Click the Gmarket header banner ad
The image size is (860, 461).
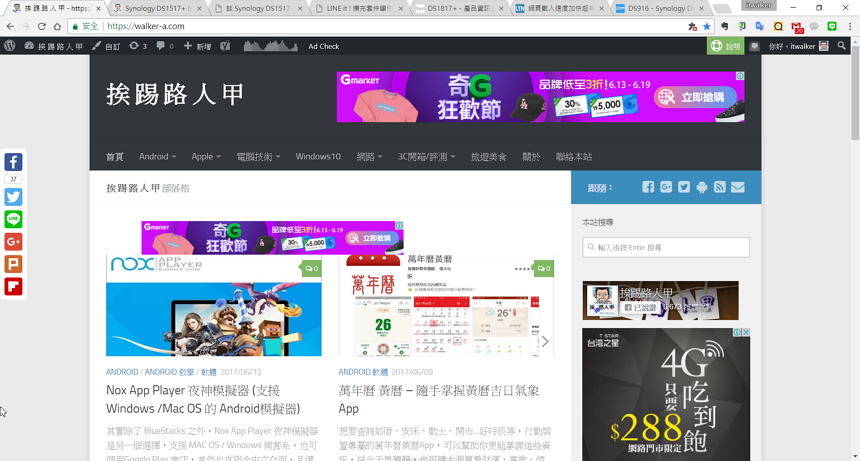click(541, 96)
